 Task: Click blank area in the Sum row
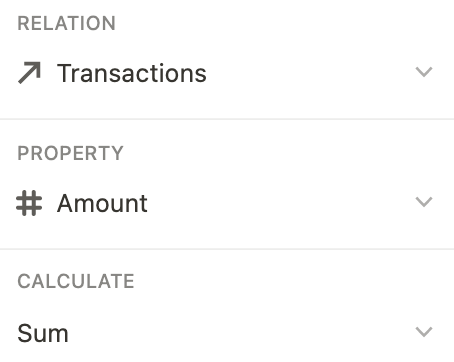tap(240, 333)
